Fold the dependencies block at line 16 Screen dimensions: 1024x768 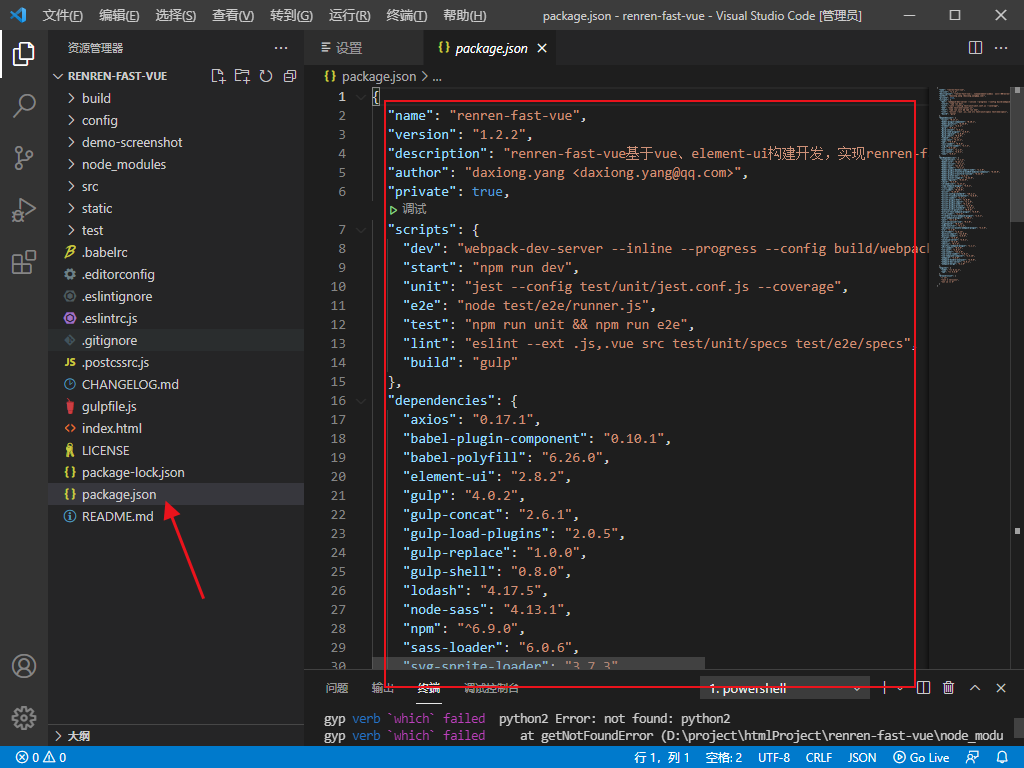click(361, 400)
